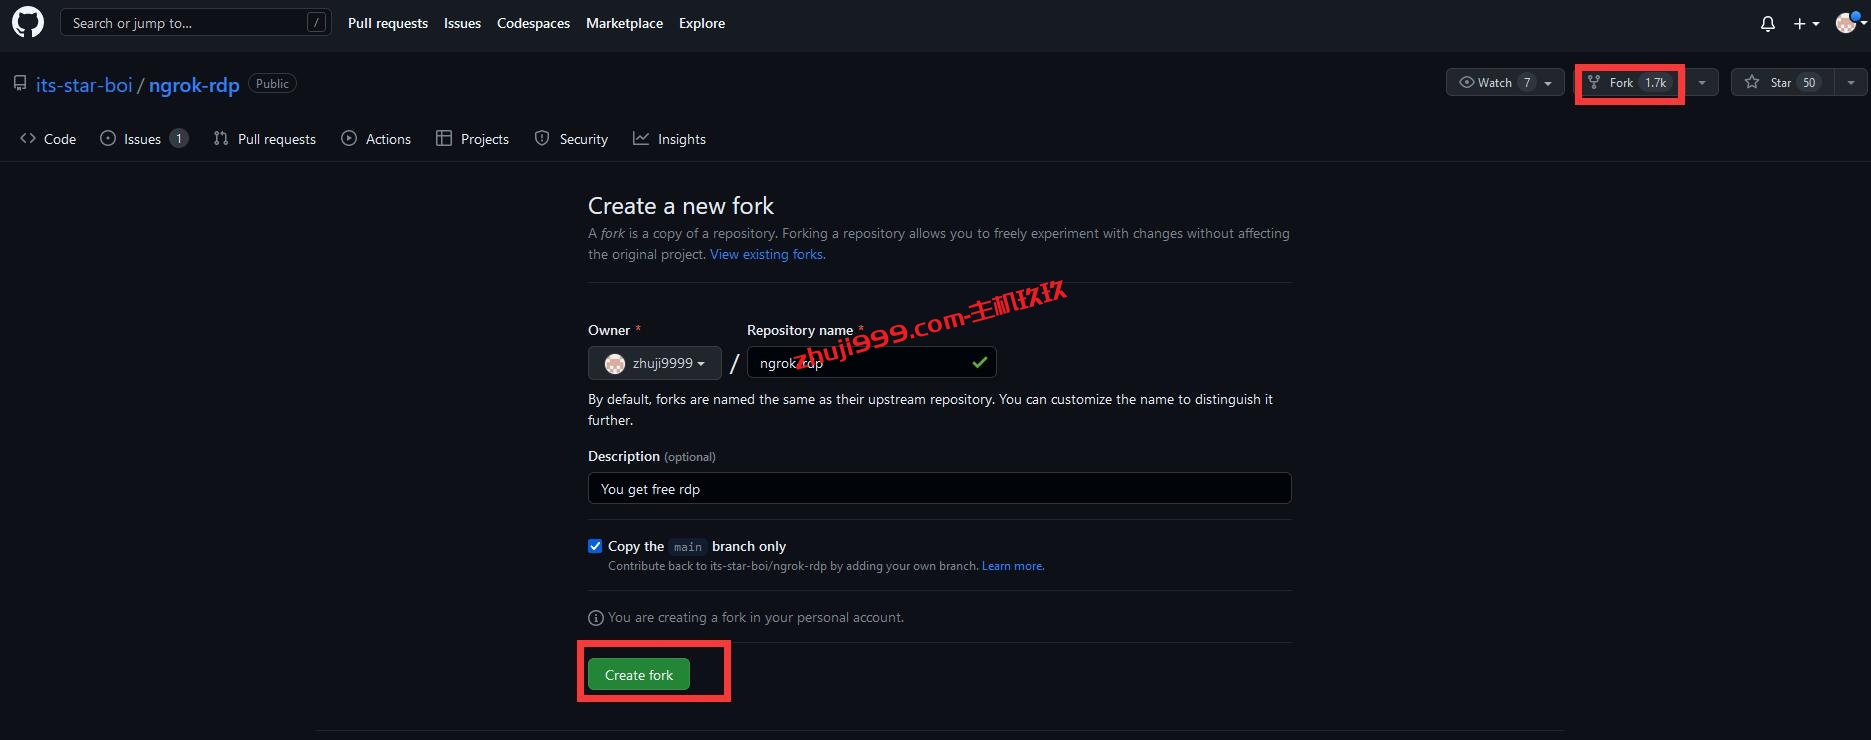This screenshot has height=740, width=1871.
Task: Focus the Search or jump to field
Action: click(x=196, y=22)
